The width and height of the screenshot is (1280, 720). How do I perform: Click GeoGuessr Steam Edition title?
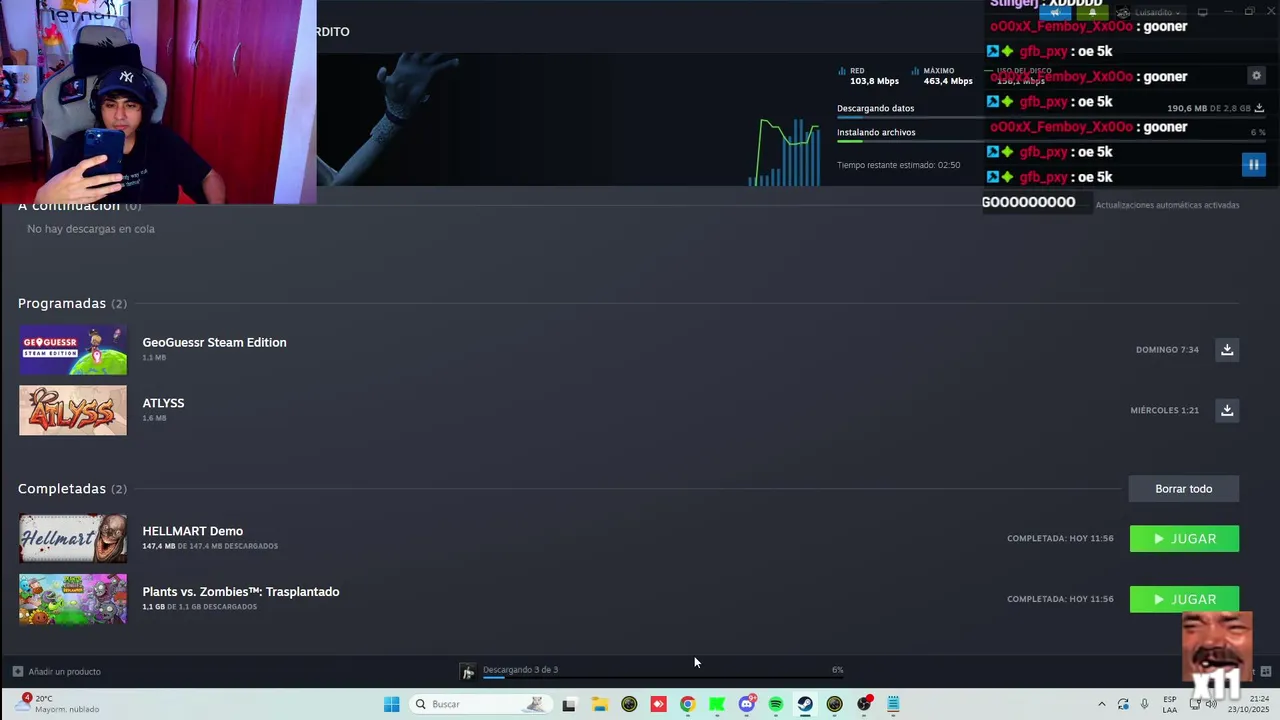pyautogui.click(x=214, y=342)
